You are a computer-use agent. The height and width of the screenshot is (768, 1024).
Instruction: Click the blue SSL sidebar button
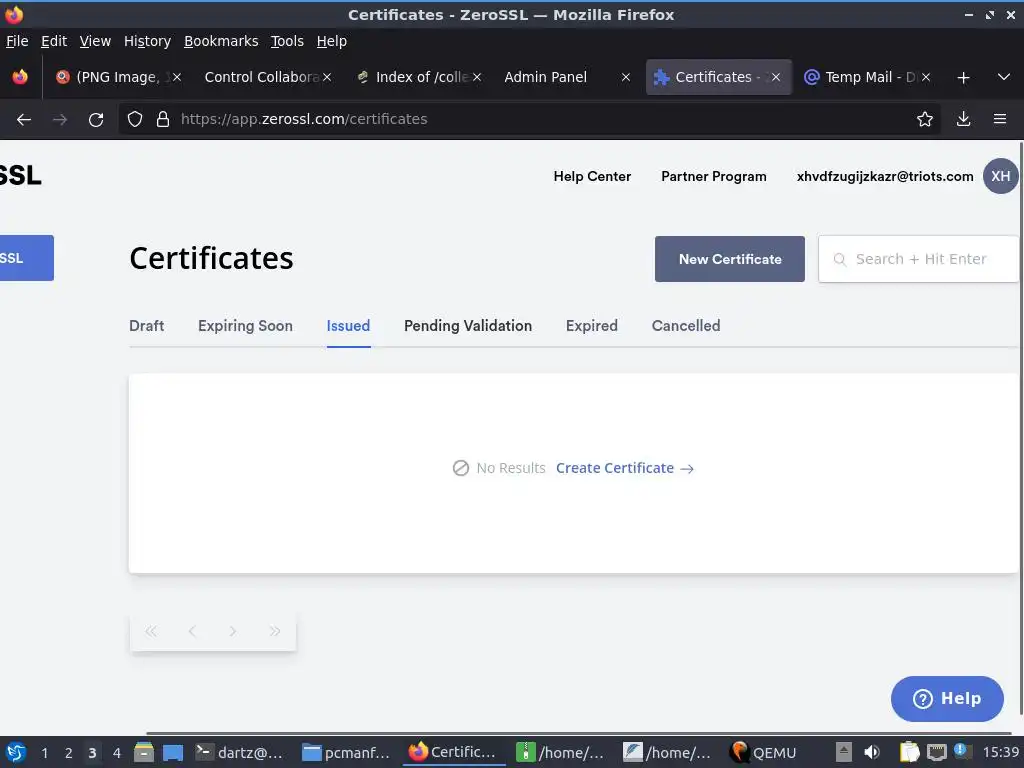point(27,258)
